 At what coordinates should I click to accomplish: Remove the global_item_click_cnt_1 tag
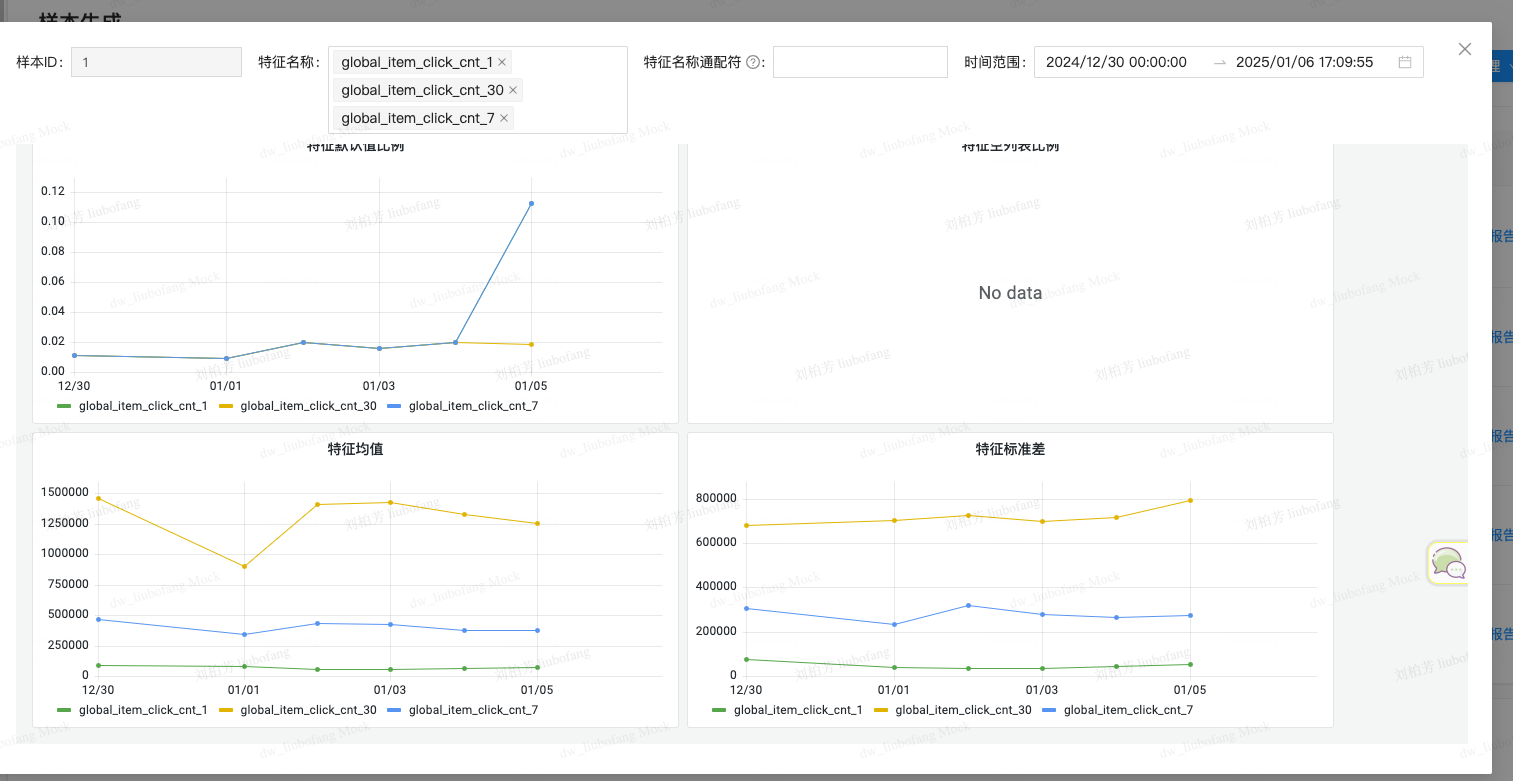point(502,62)
